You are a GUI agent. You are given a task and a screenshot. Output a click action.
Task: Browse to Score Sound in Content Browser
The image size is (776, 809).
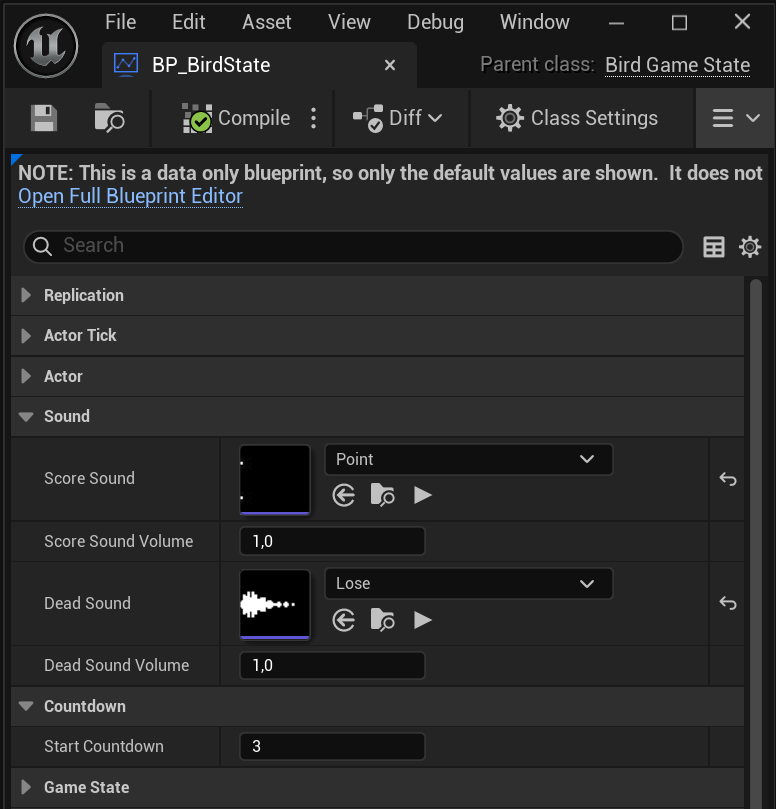tap(382, 495)
